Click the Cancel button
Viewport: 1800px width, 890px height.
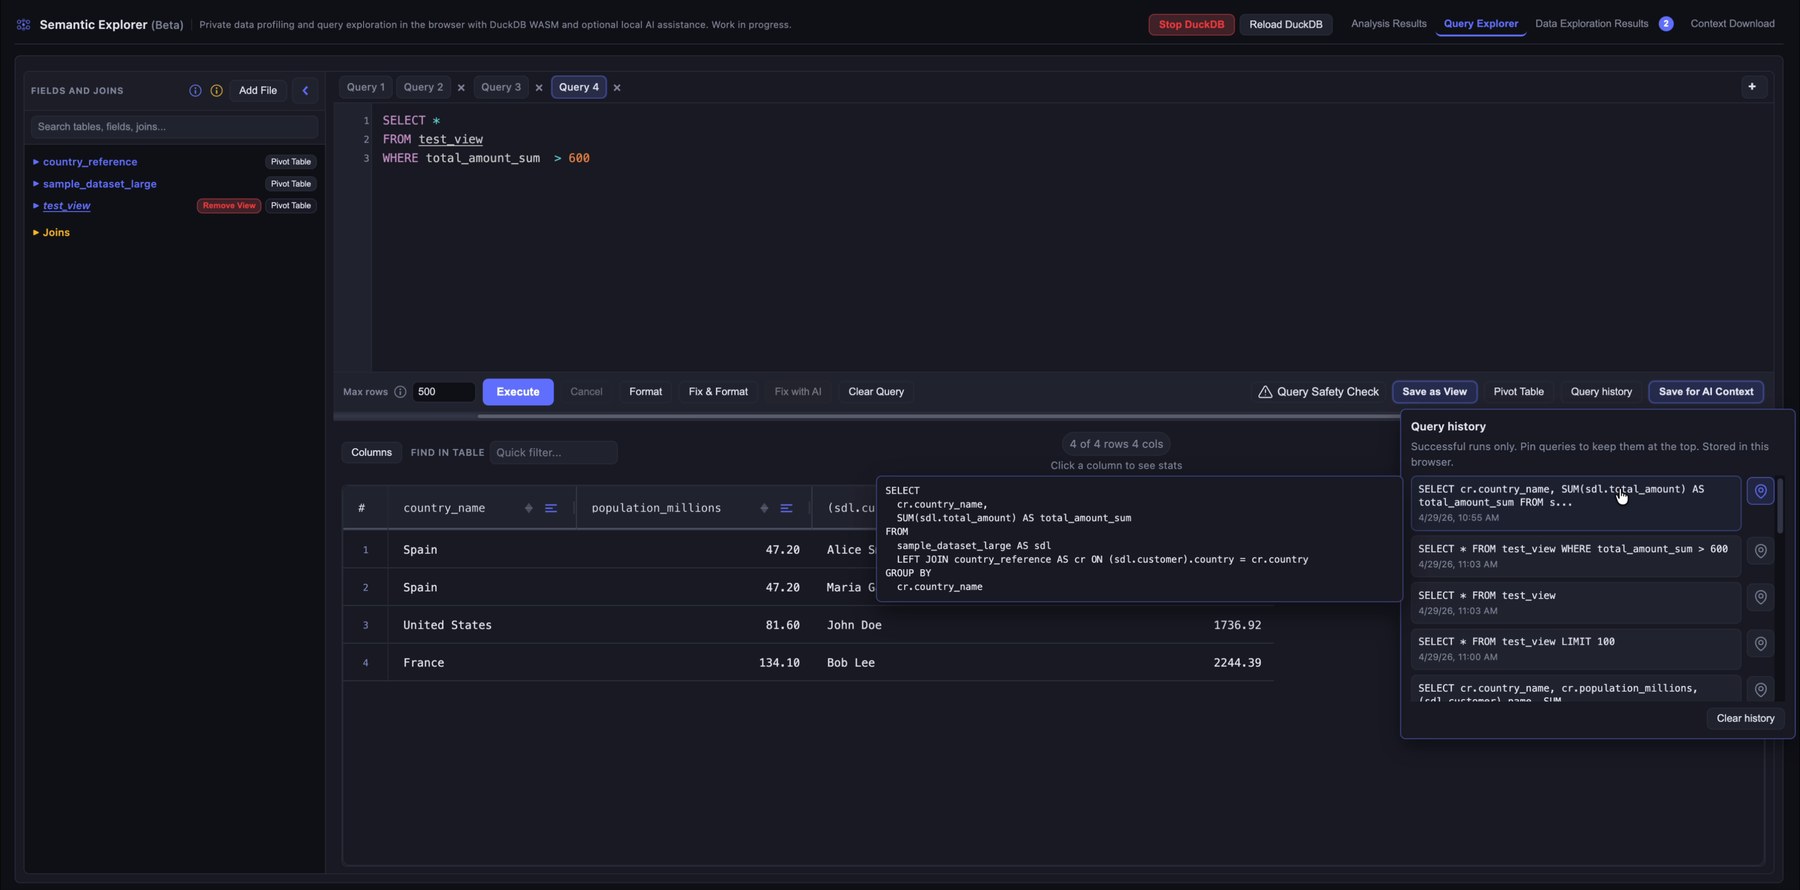586,392
